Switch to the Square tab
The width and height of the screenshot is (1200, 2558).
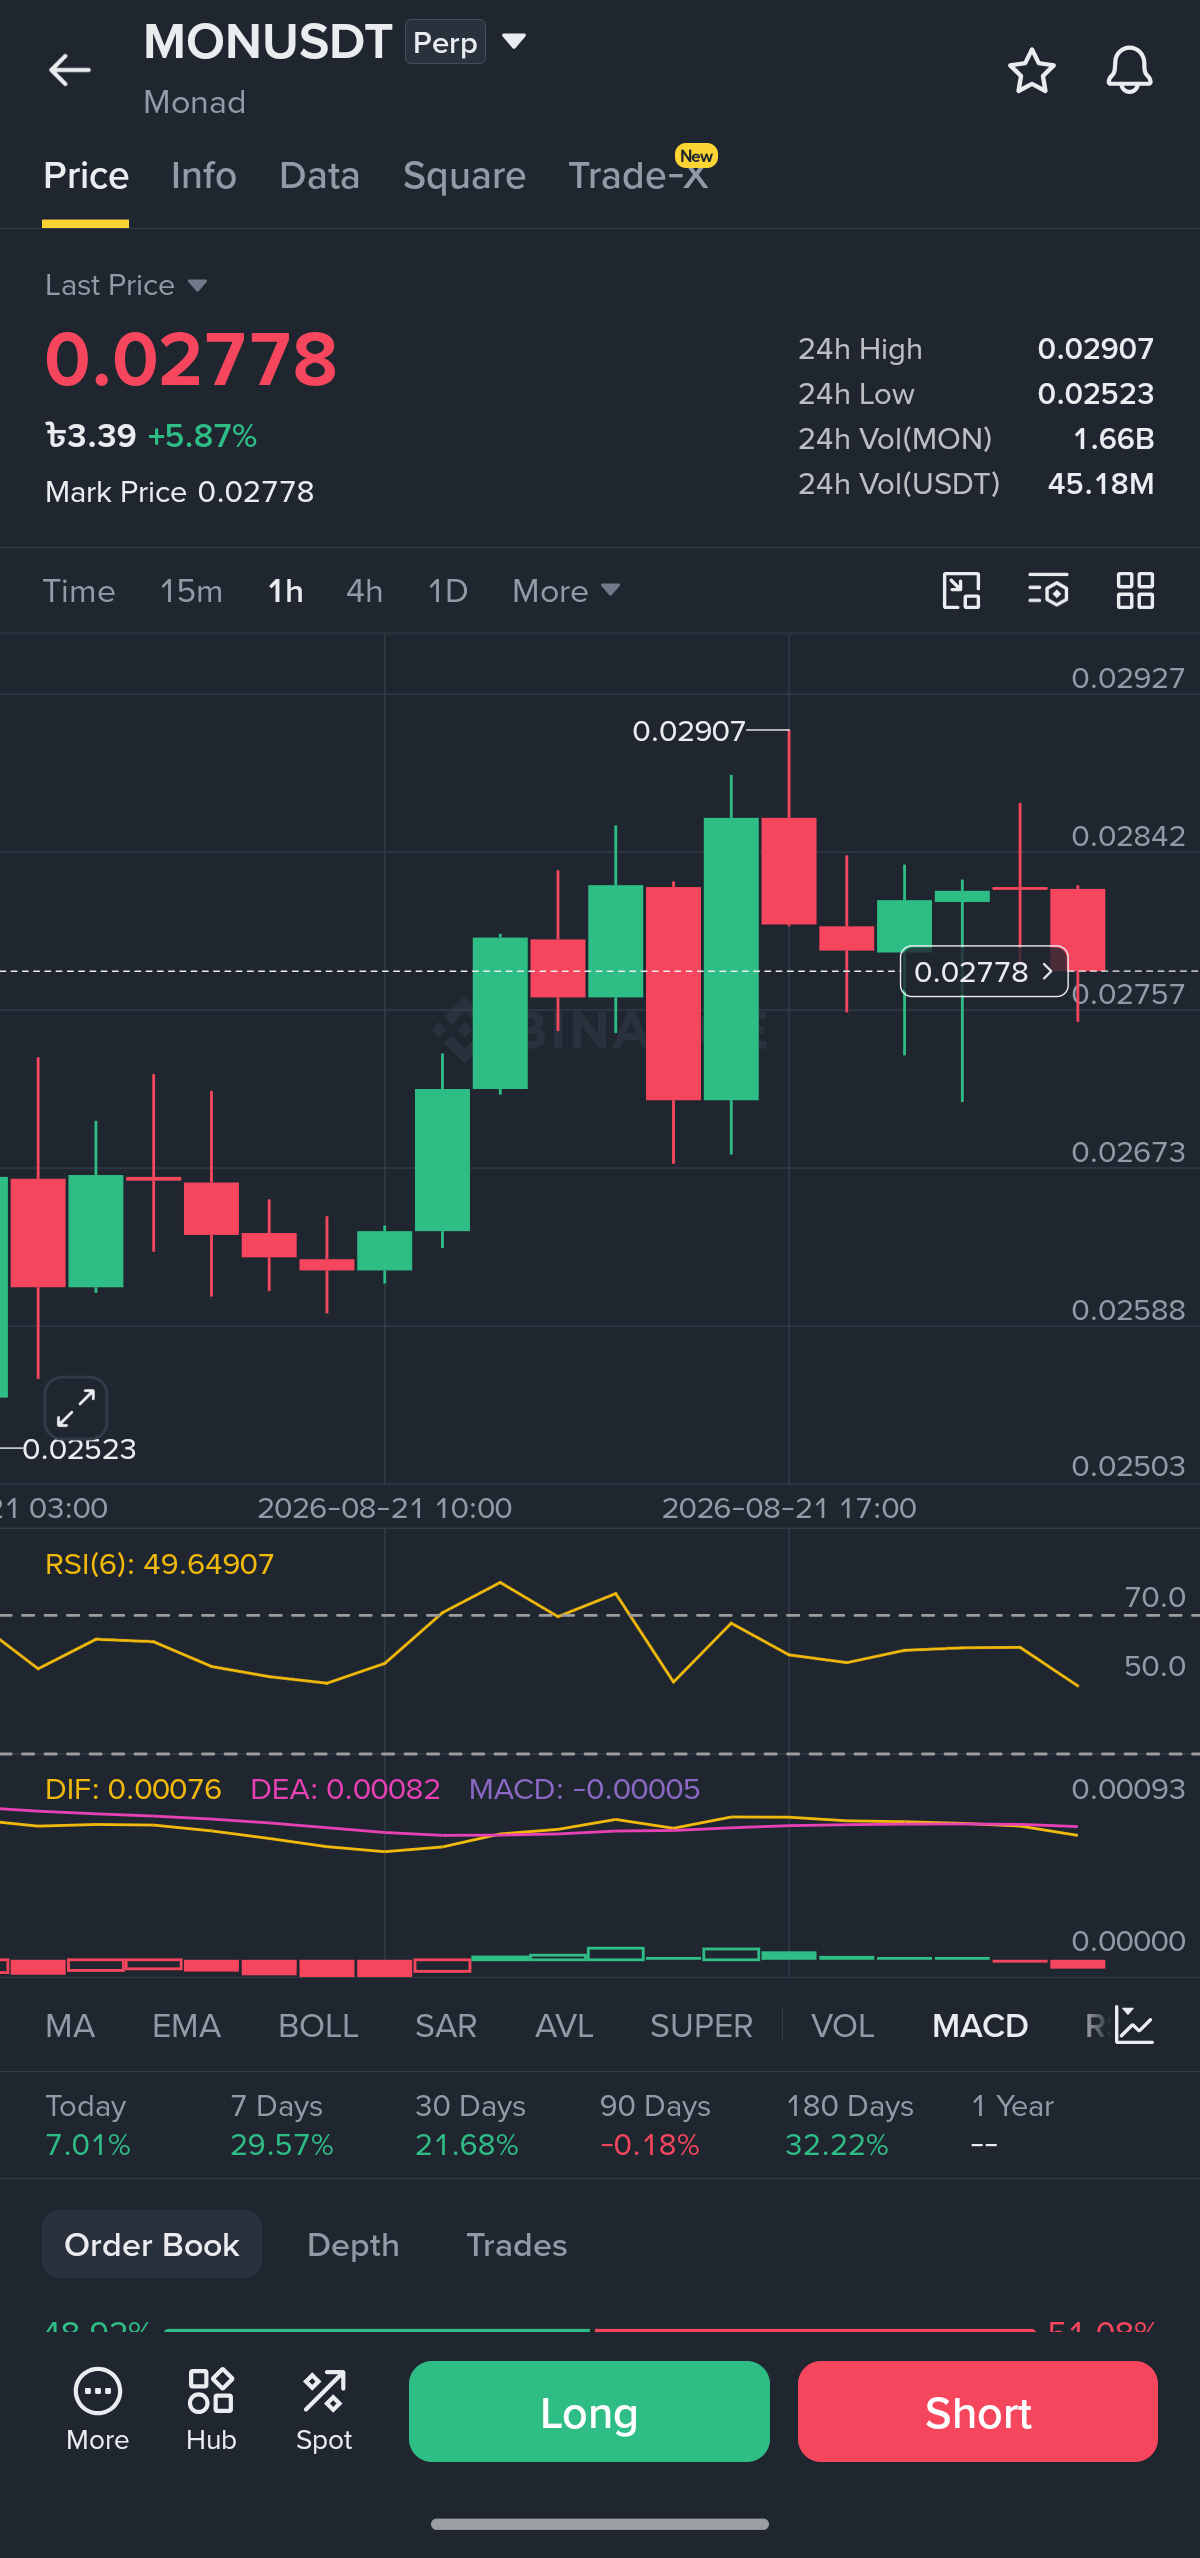pyautogui.click(x=464, y=176)
